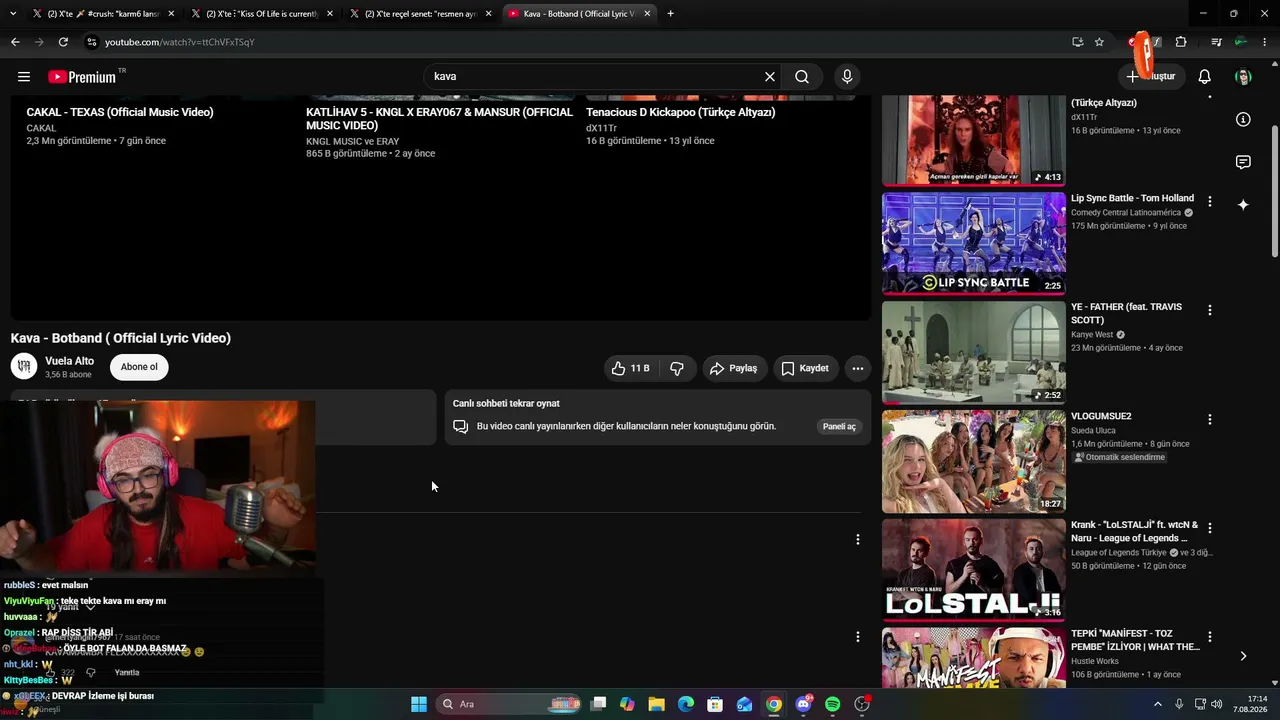Screen dimensions: 1280x720
Task: Open volume control in system tray
Action: 1216,704
